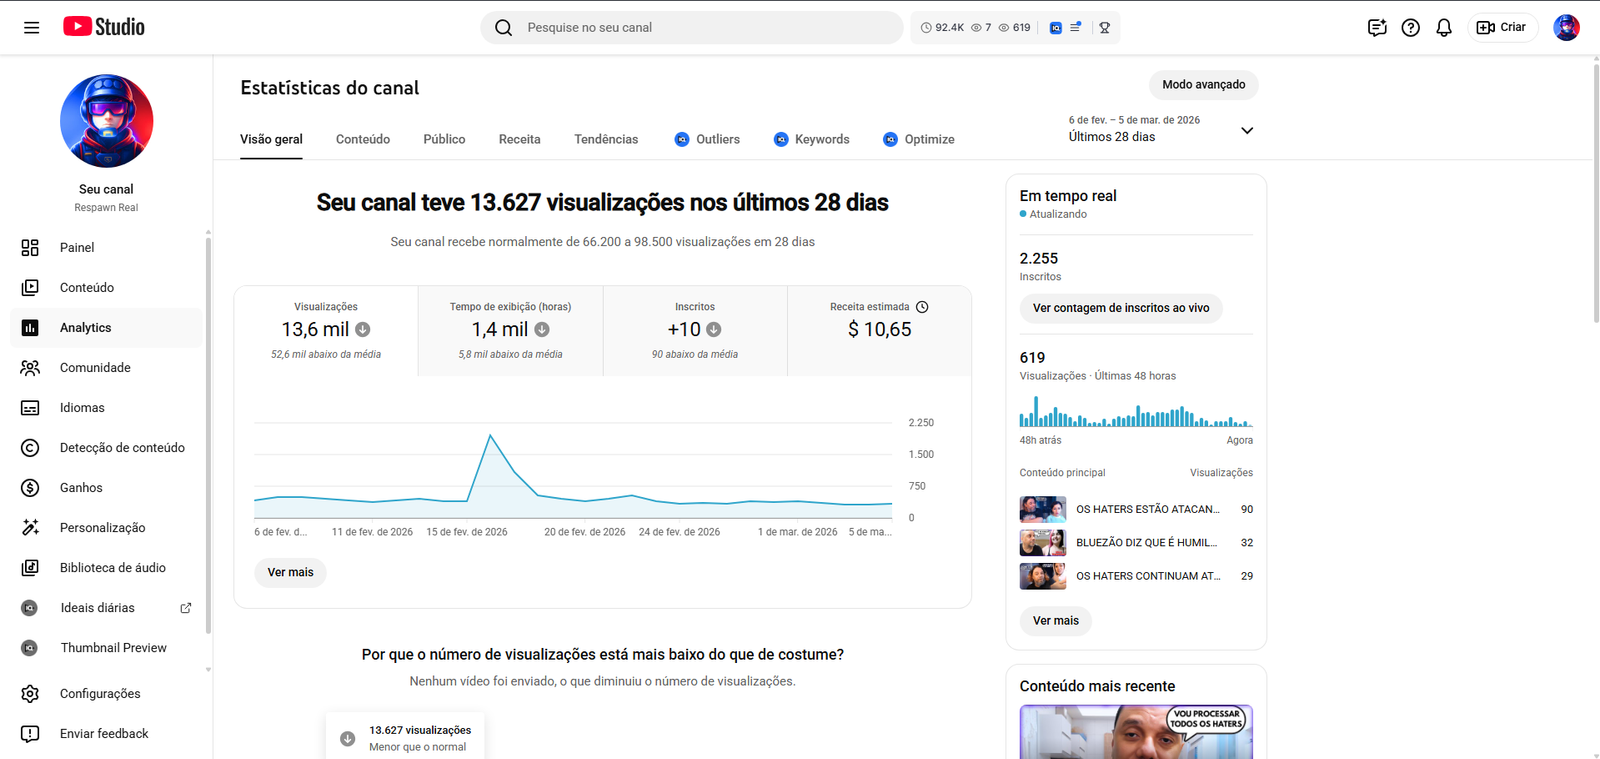Click the Configurações gear icon
The image size is (1600, 759).
[x=30, y=694]
